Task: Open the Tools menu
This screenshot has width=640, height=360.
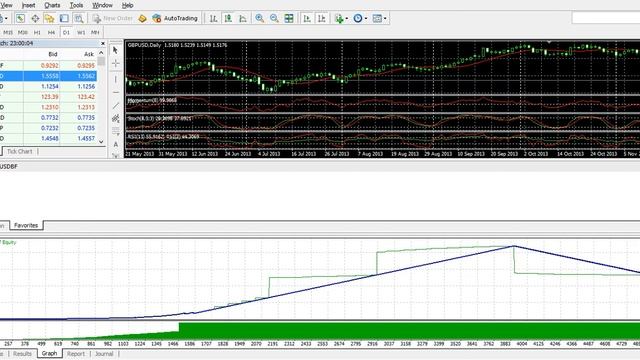Action: [76, 5]
